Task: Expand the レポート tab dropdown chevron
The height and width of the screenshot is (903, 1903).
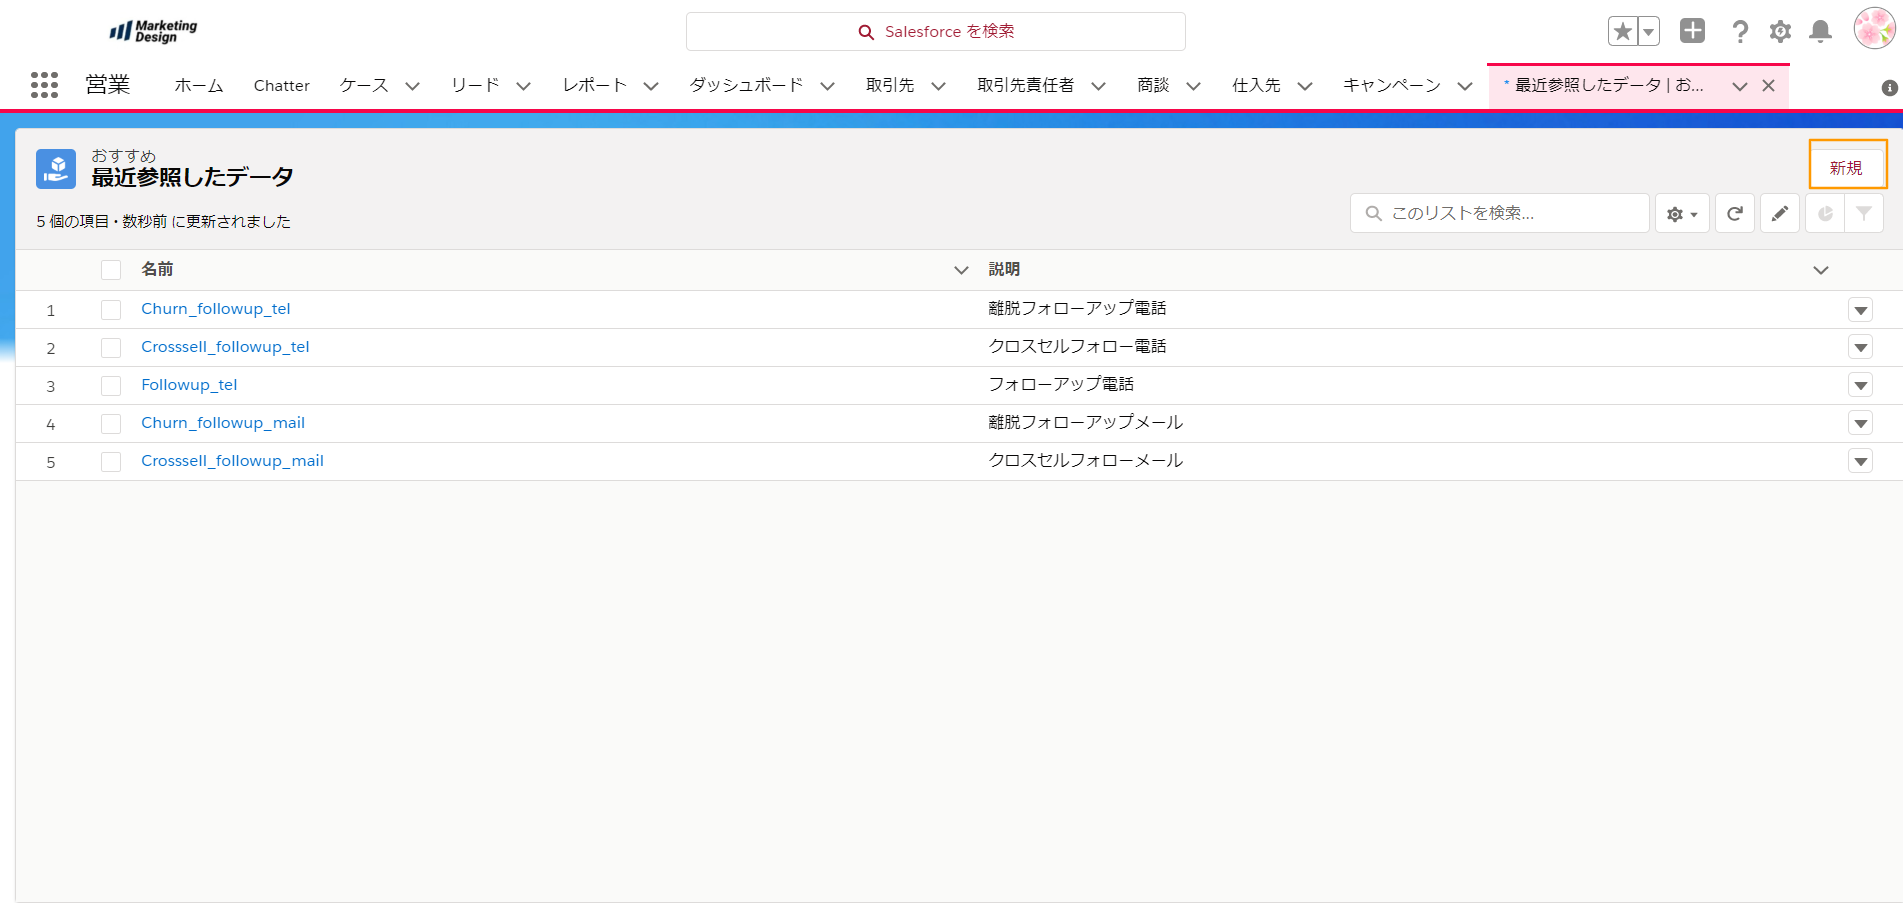Action: [x=651, y=86]
